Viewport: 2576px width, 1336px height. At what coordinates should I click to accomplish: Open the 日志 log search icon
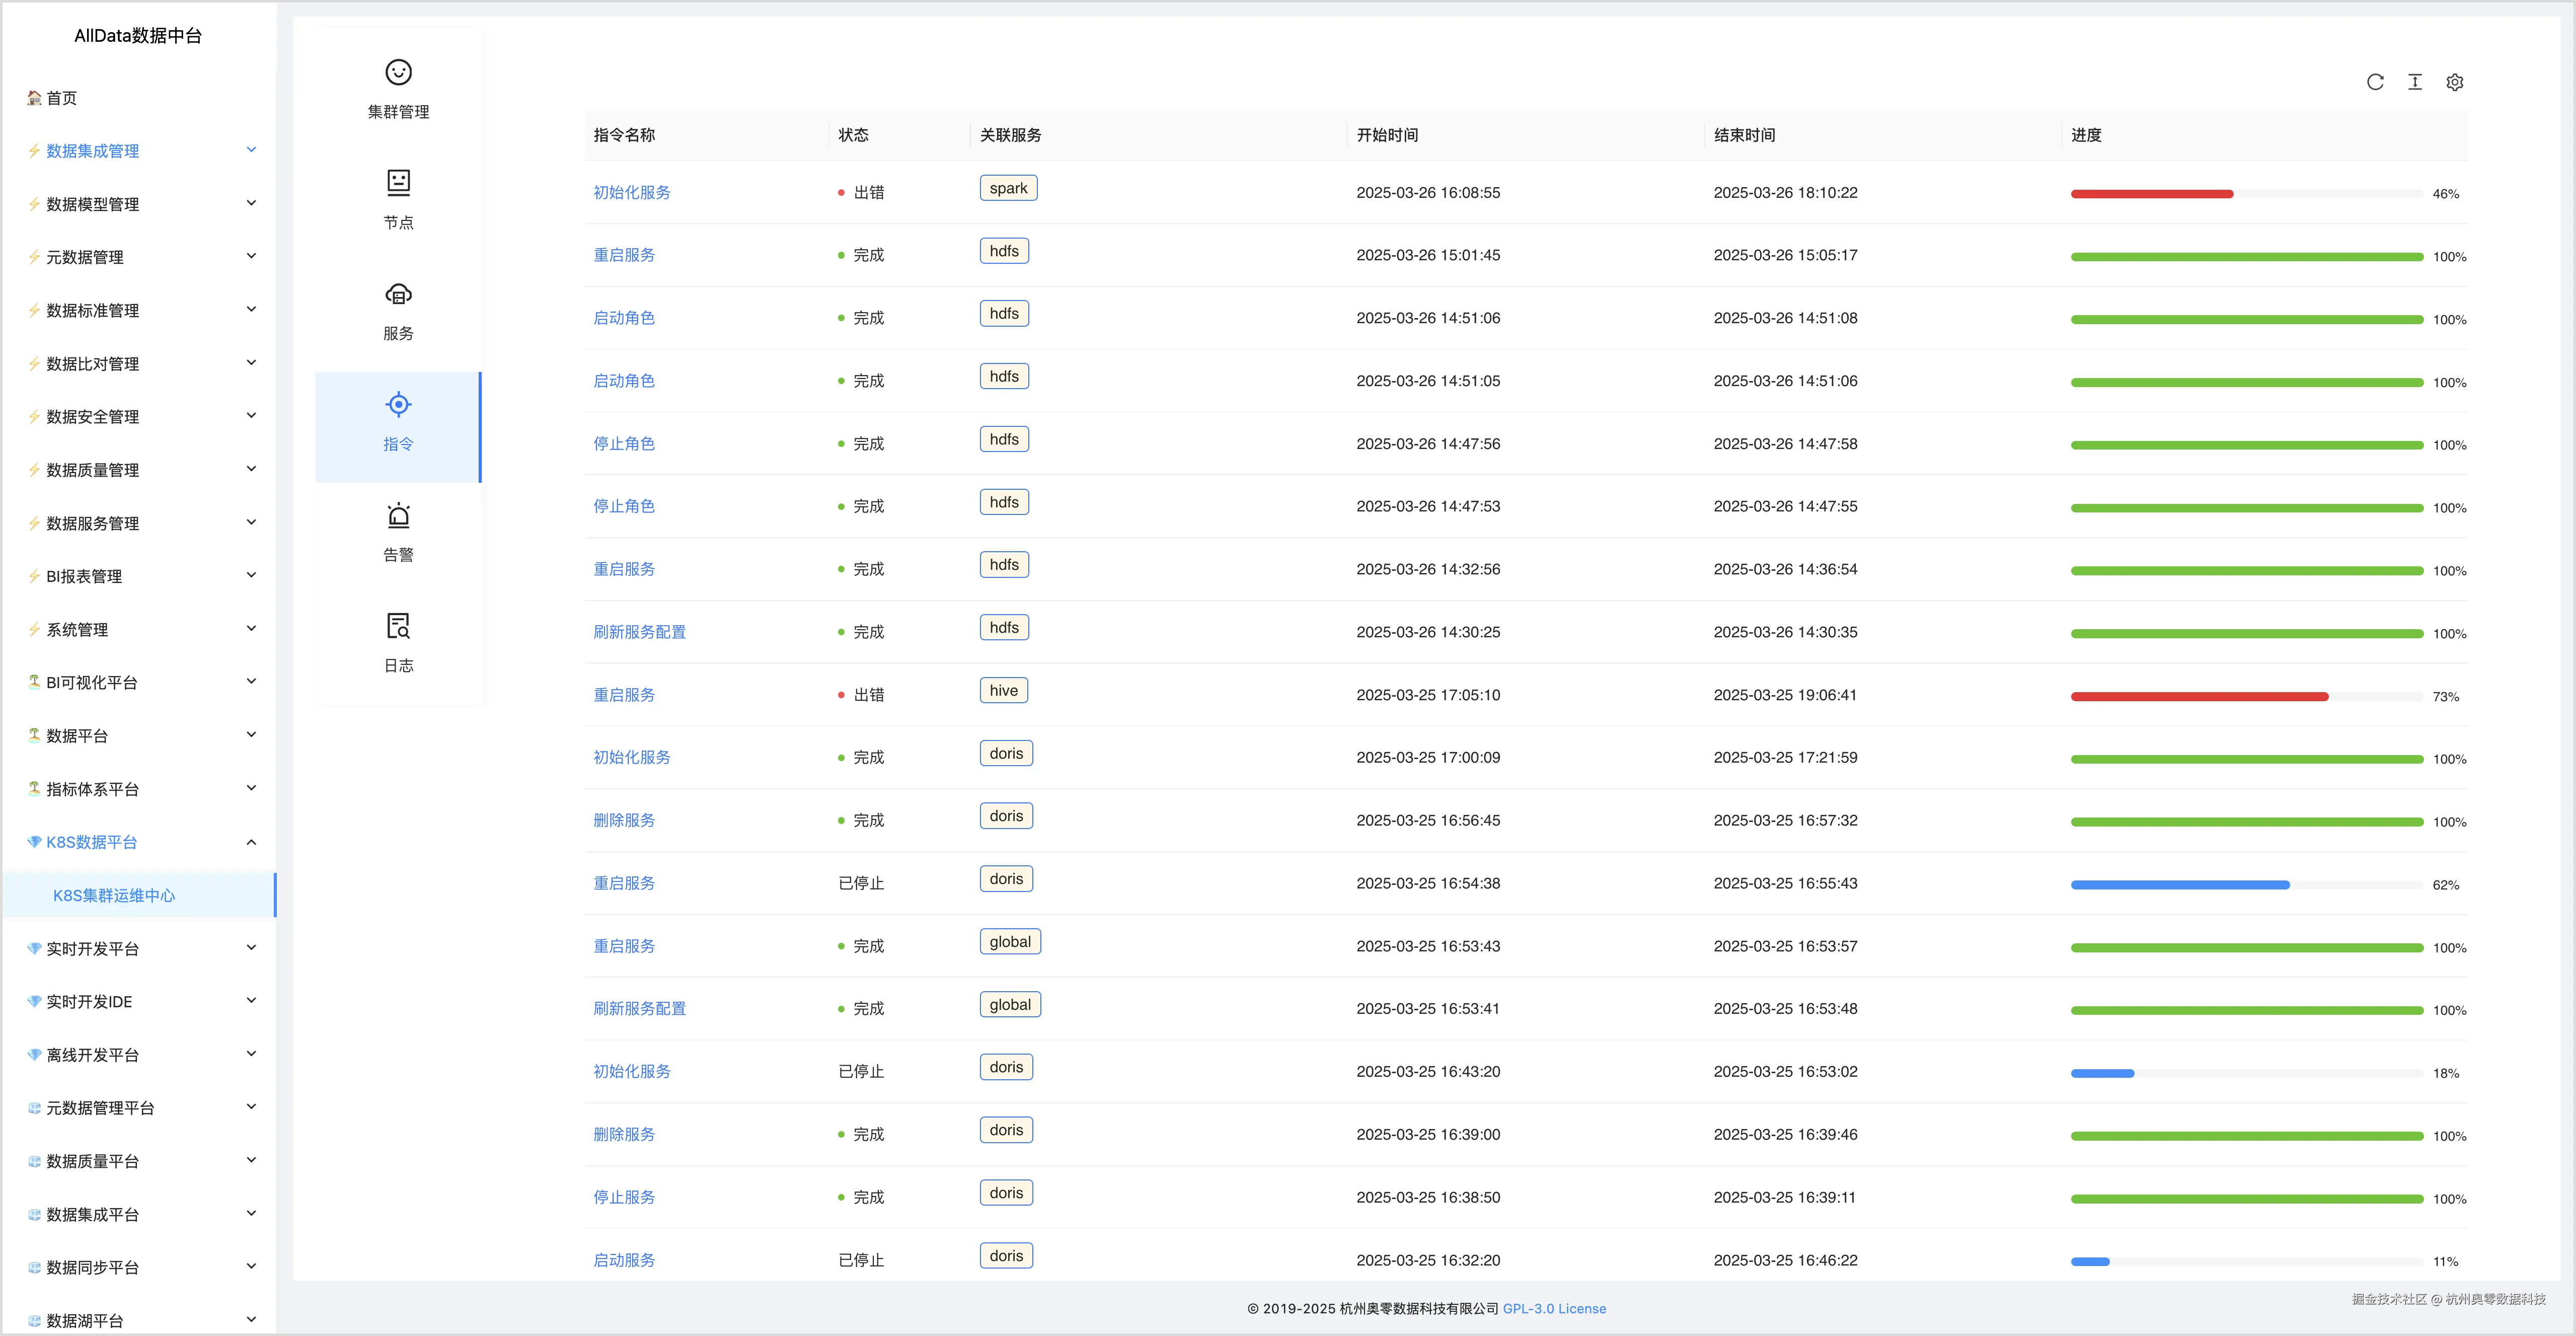click(x=398, y=627)
